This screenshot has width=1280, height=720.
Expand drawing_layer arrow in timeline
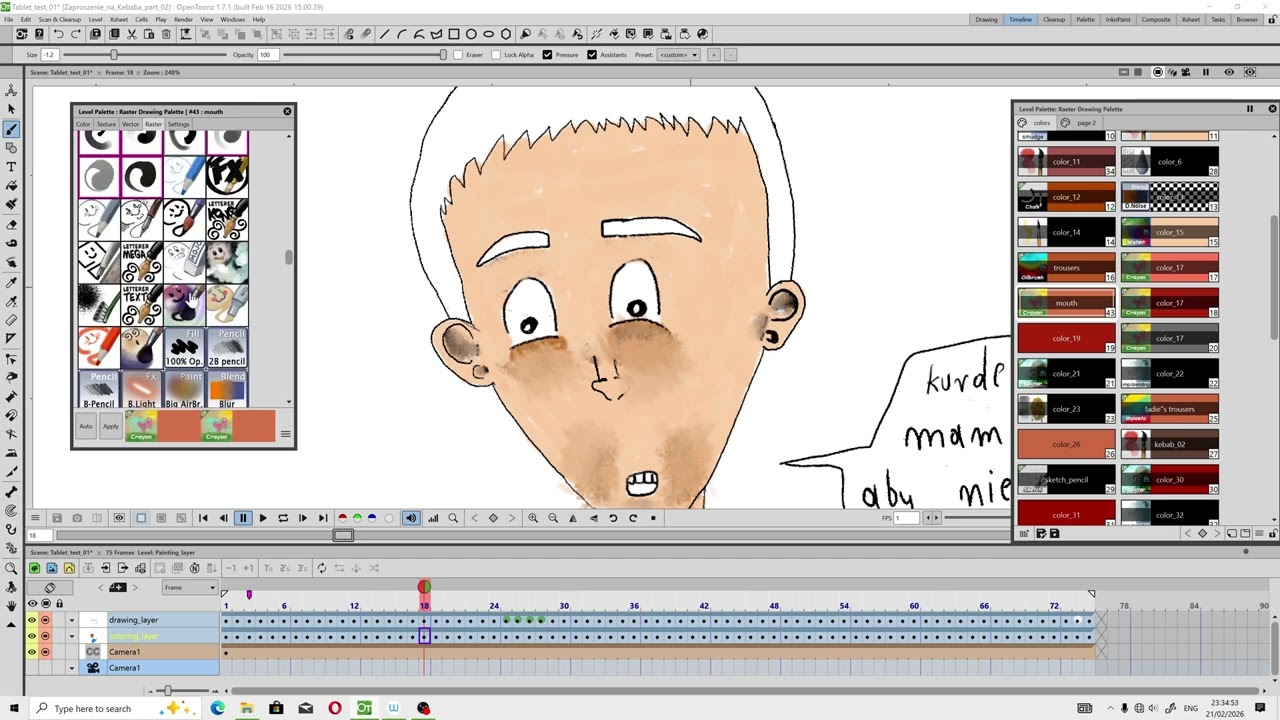click(x=71, y=620)
